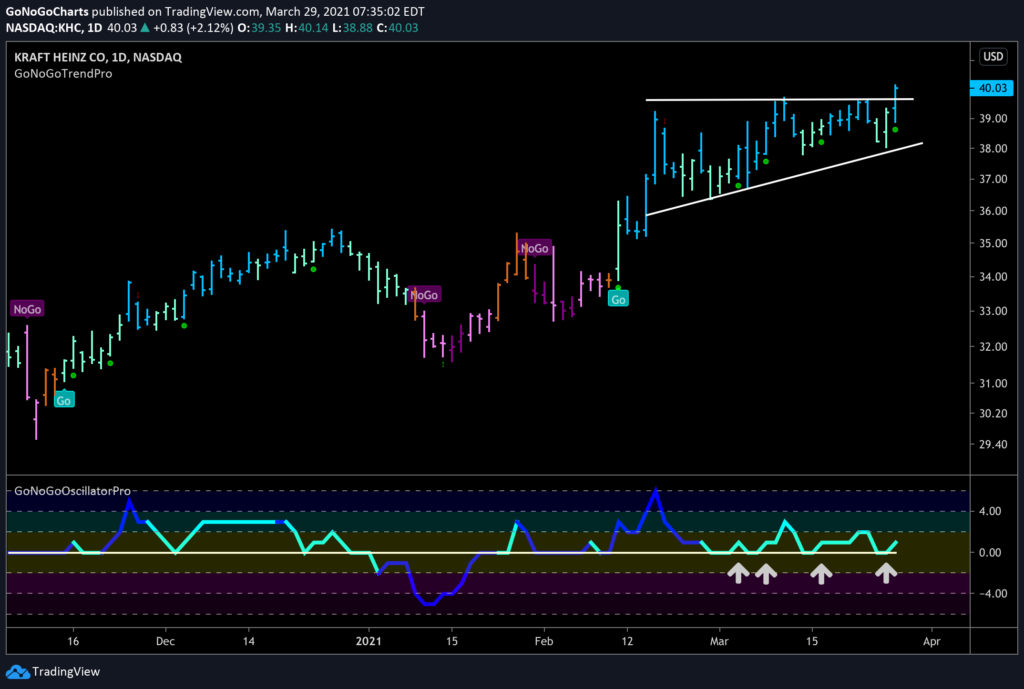Click the 0.00 oscillator axis value
This screenshot has width=1024, height=689.
991,553
